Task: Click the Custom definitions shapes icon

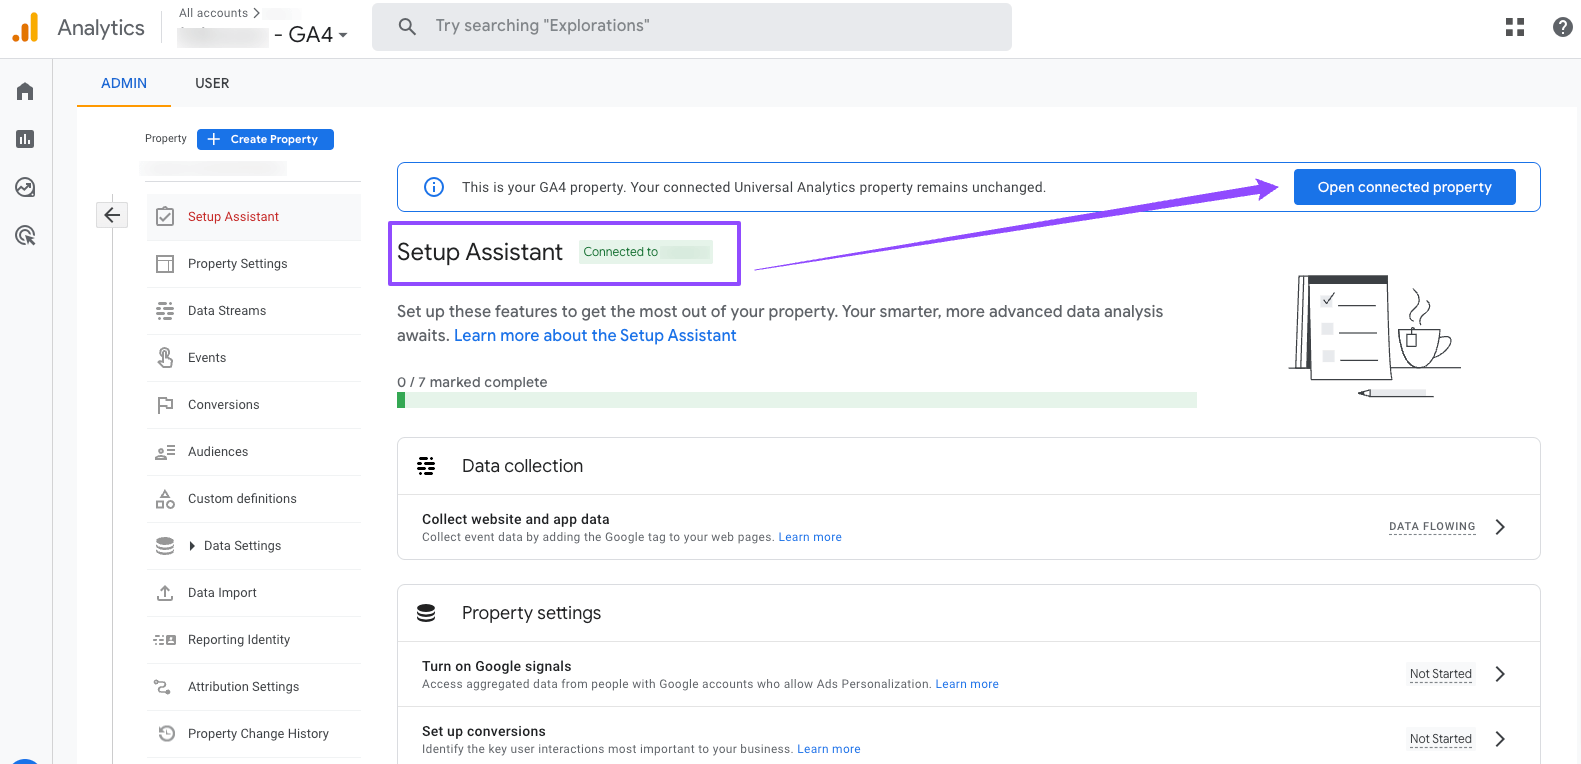Action: 165,499
